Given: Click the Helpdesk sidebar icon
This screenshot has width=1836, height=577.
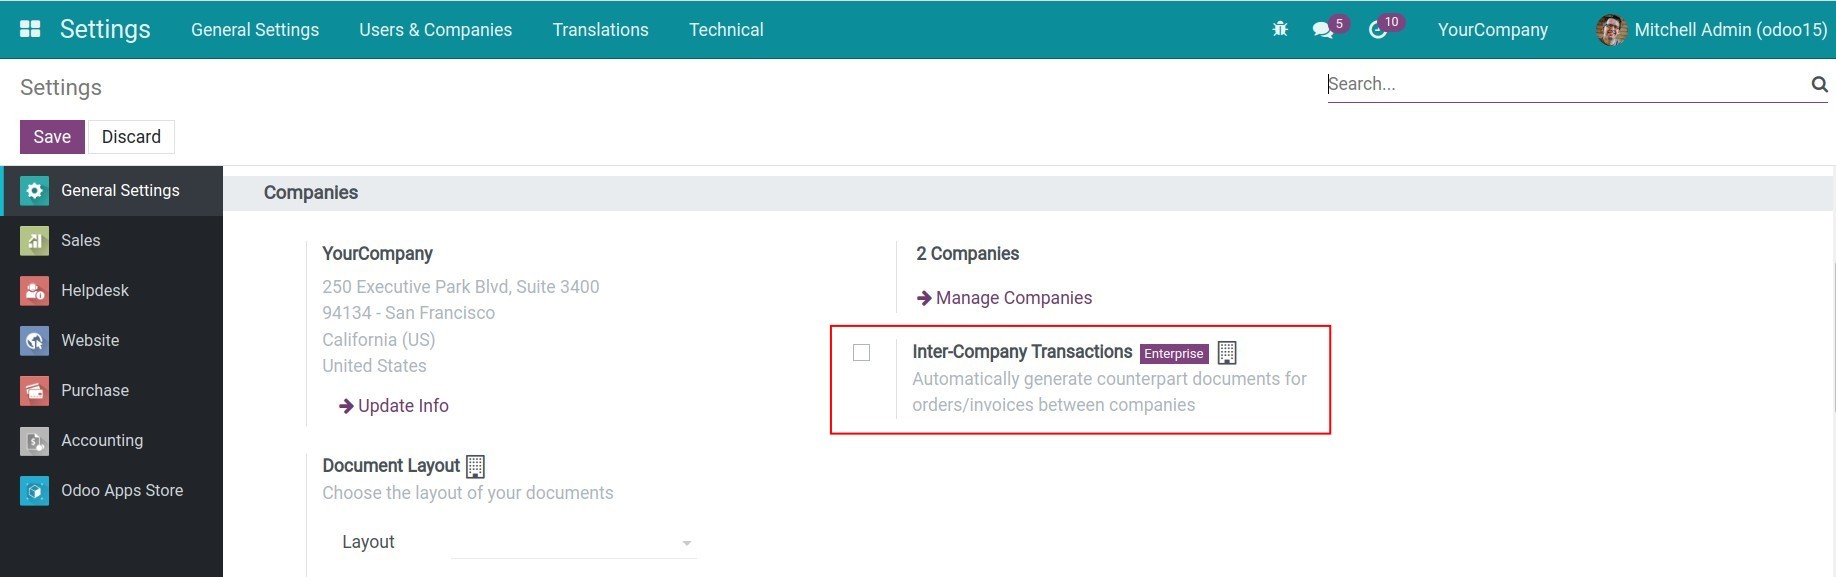Looking at the screenshot, I should pos(34,291).
